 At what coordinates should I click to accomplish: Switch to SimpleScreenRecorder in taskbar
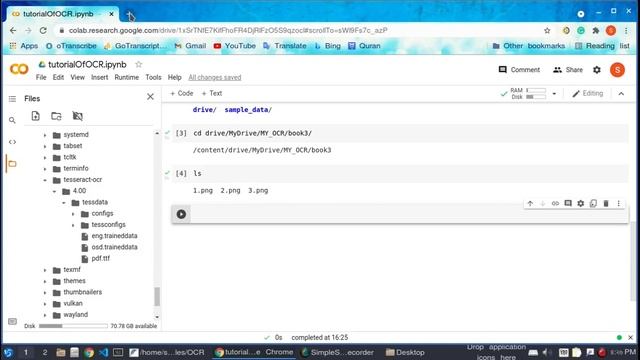coord(337,352)
